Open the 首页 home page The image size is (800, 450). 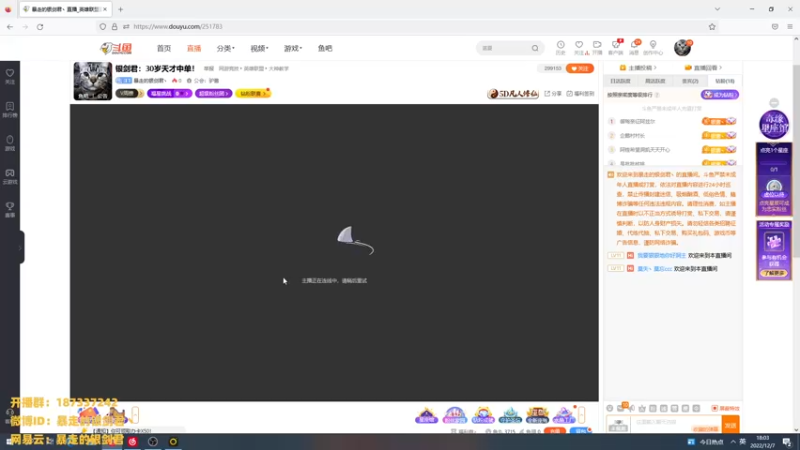point(164,48)
